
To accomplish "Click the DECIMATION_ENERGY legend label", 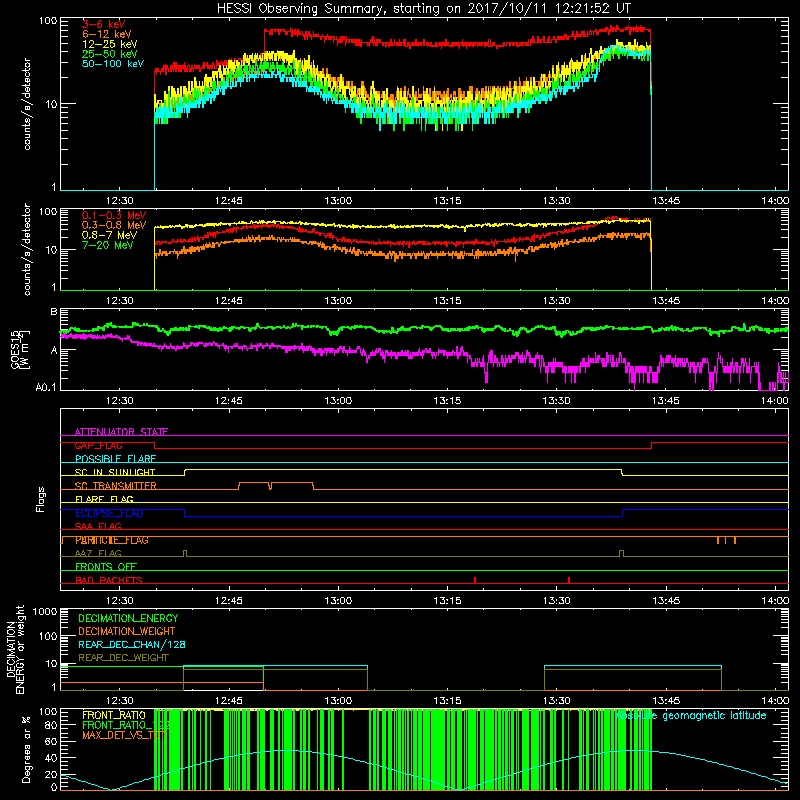I will point(128,618).
